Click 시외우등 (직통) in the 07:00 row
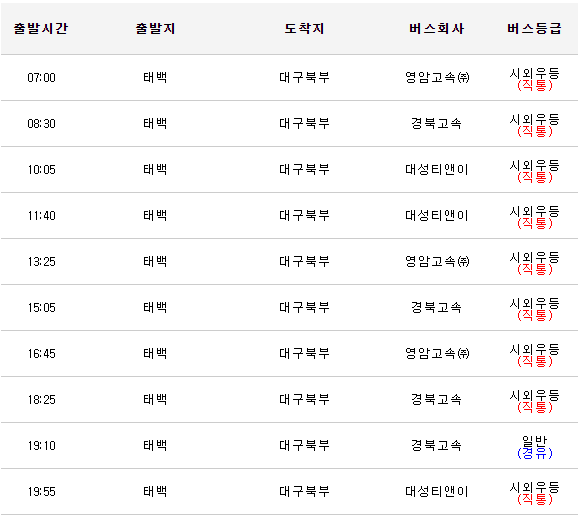578x517 pixels. pyautogui.click(x=535, y=79)
